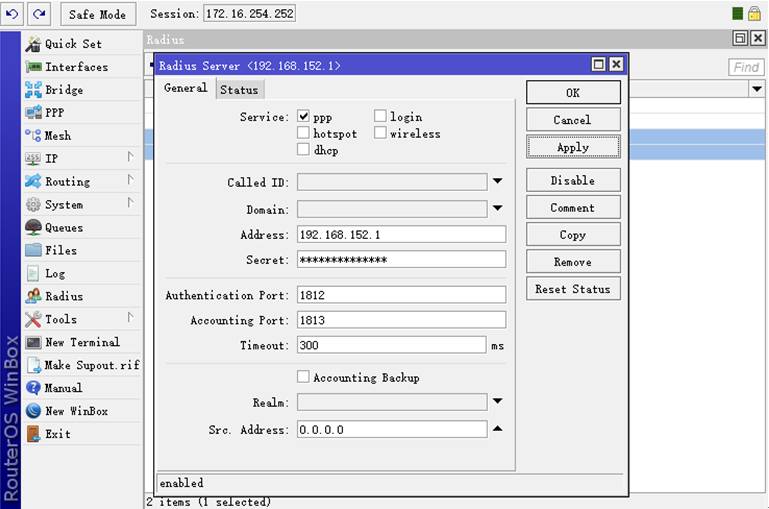Open the Bridge menu item
769x509 pixels.
tap(63, 90)
